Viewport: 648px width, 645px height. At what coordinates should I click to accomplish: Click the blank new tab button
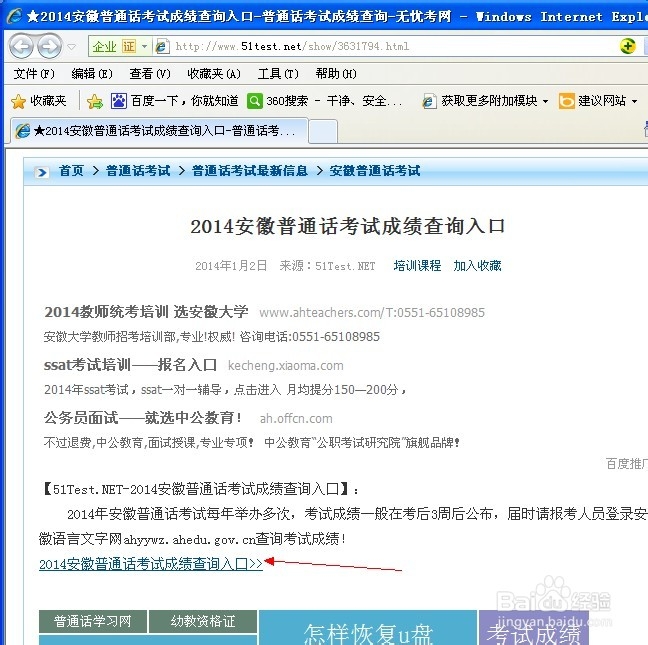323,132
